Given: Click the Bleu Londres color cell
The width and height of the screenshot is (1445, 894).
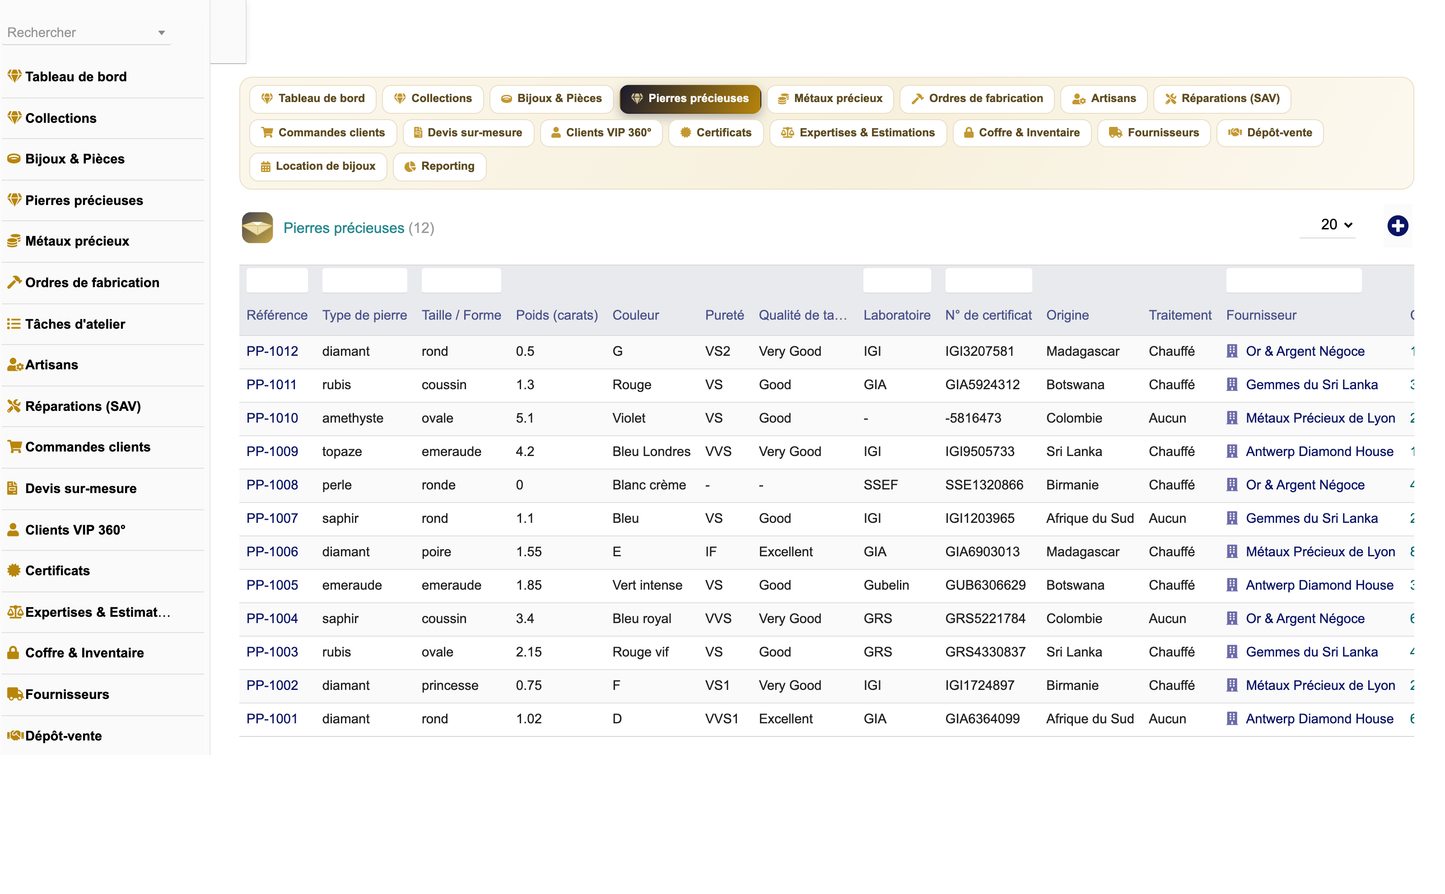Looking at the screenshot, I should point(652,451).
